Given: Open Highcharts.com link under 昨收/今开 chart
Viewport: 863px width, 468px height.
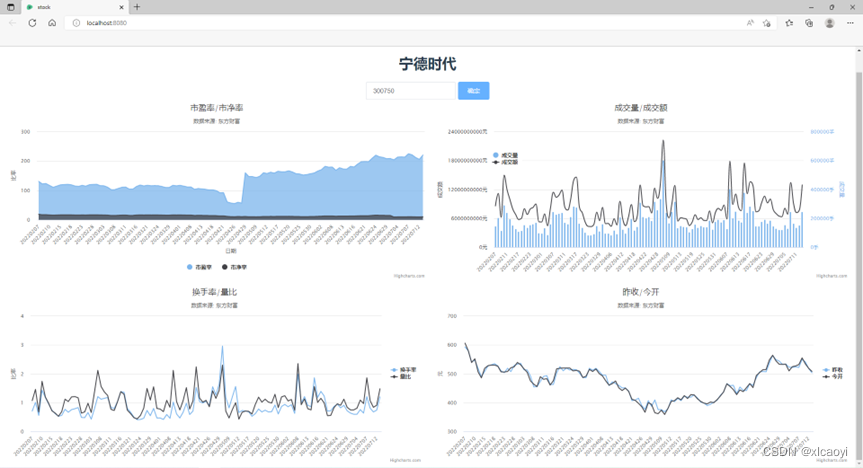Looking at the screenshot, I should [832, 460].
